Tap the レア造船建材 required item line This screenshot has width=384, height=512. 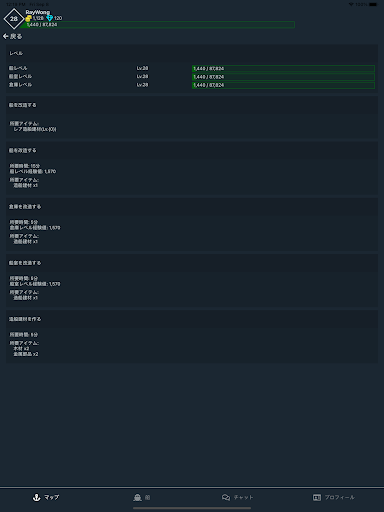pyautogui.click(x=35, y=129)
